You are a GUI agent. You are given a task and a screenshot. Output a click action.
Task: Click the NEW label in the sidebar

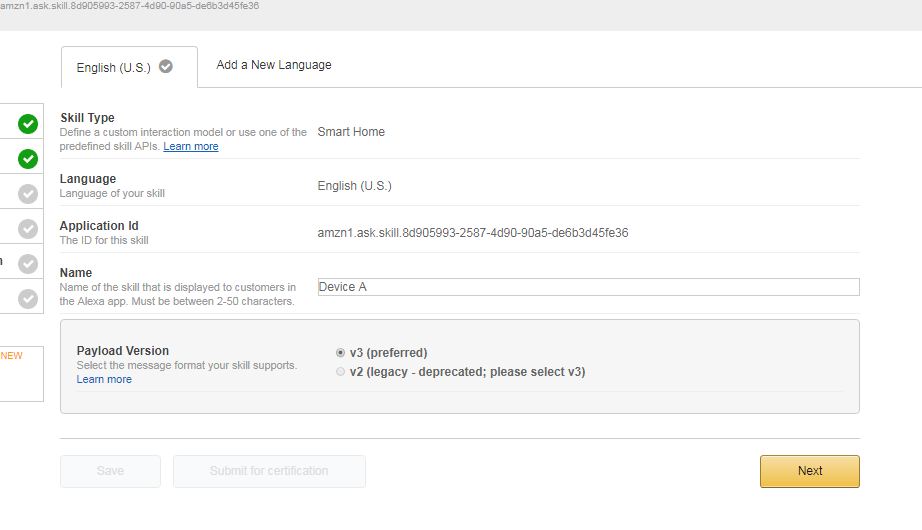[x=11, y=356]
